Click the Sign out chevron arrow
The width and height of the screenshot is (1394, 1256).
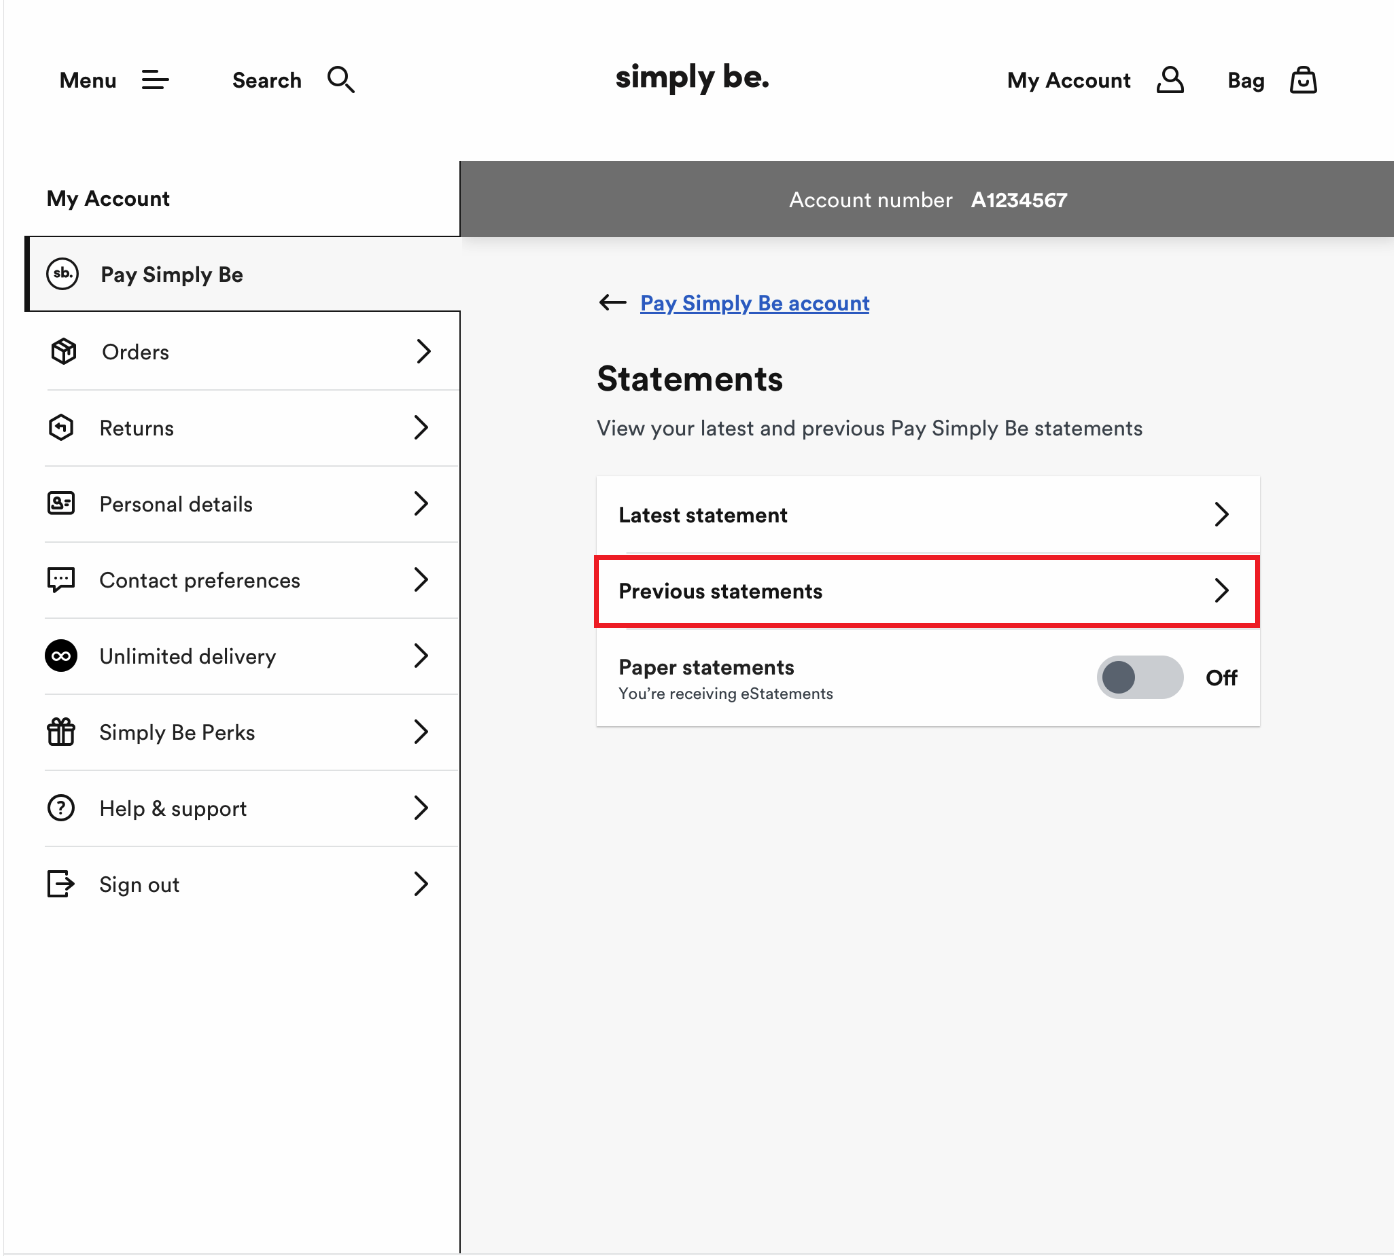point(421,884)
